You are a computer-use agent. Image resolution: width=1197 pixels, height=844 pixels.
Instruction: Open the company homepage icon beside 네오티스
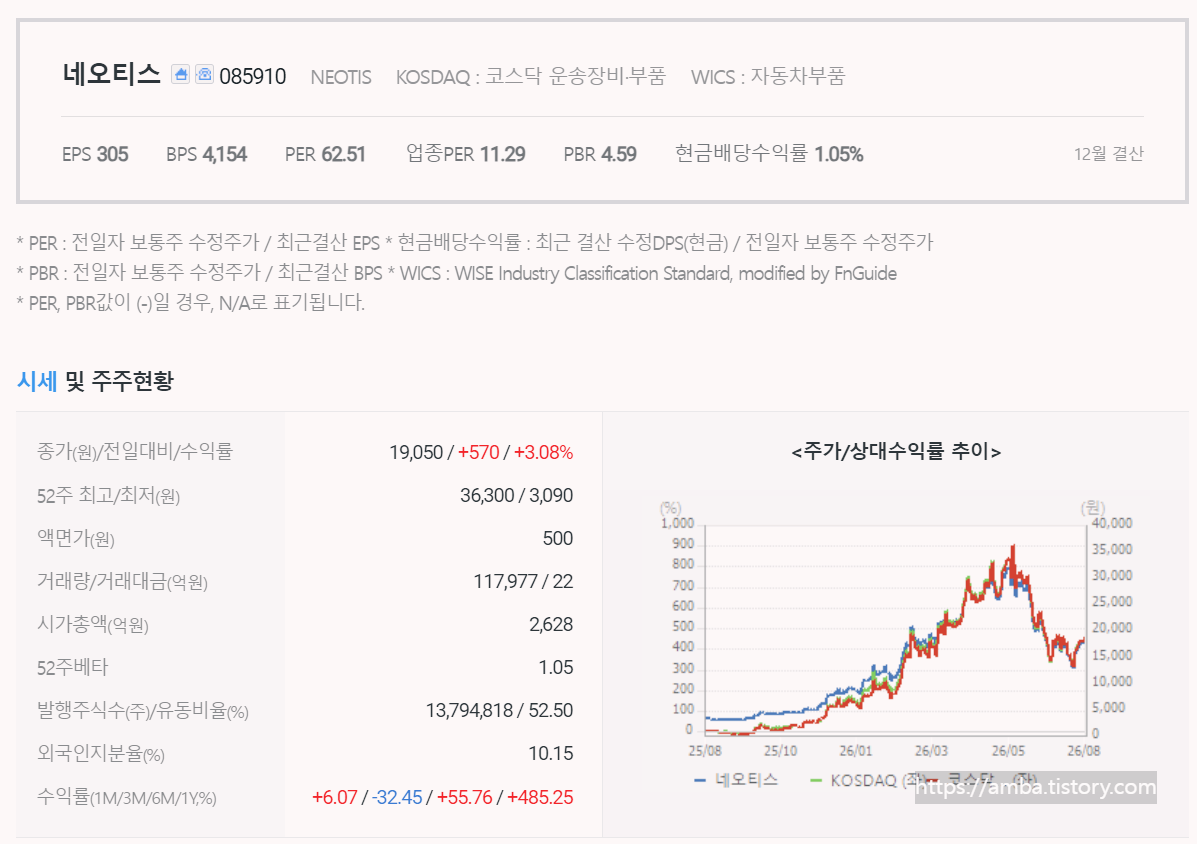(x=180, y=74)
